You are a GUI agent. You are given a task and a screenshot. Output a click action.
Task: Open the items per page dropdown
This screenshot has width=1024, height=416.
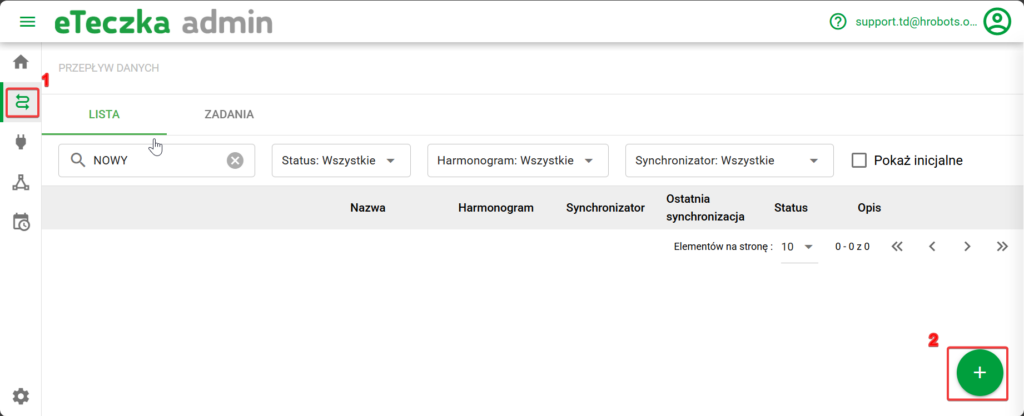797,246
